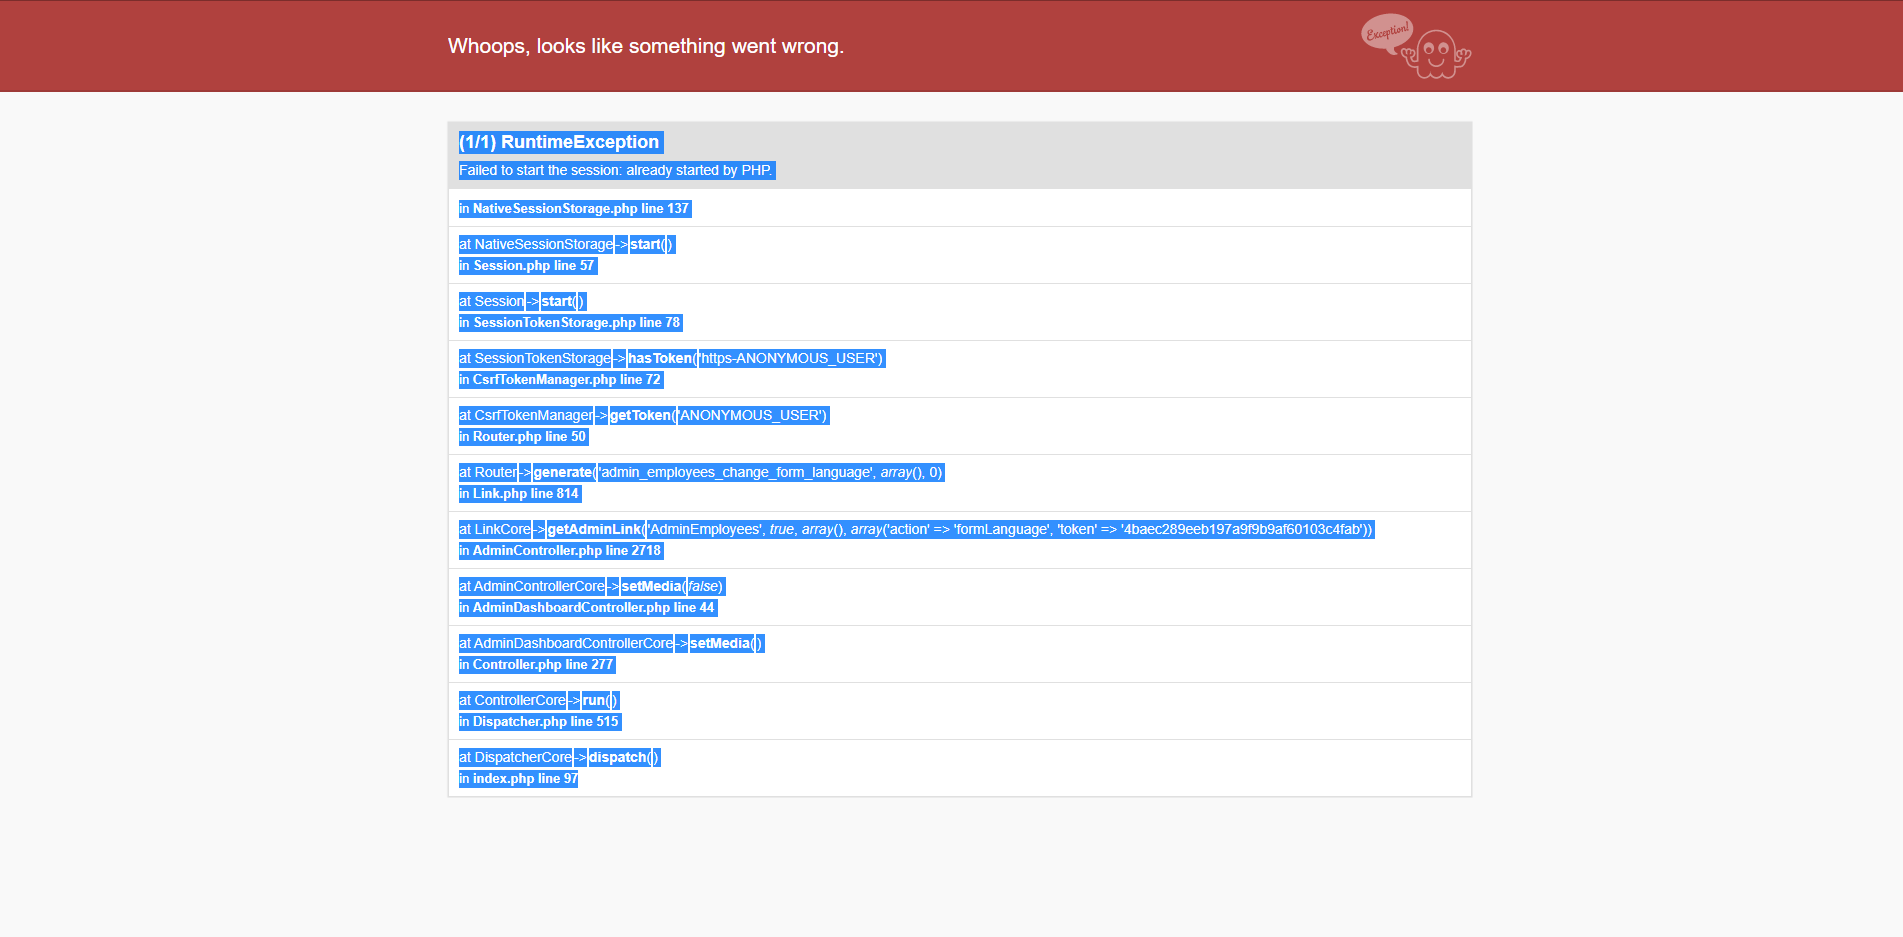
Task: Click the 'dispatch' method name
Action: point(618,757)
